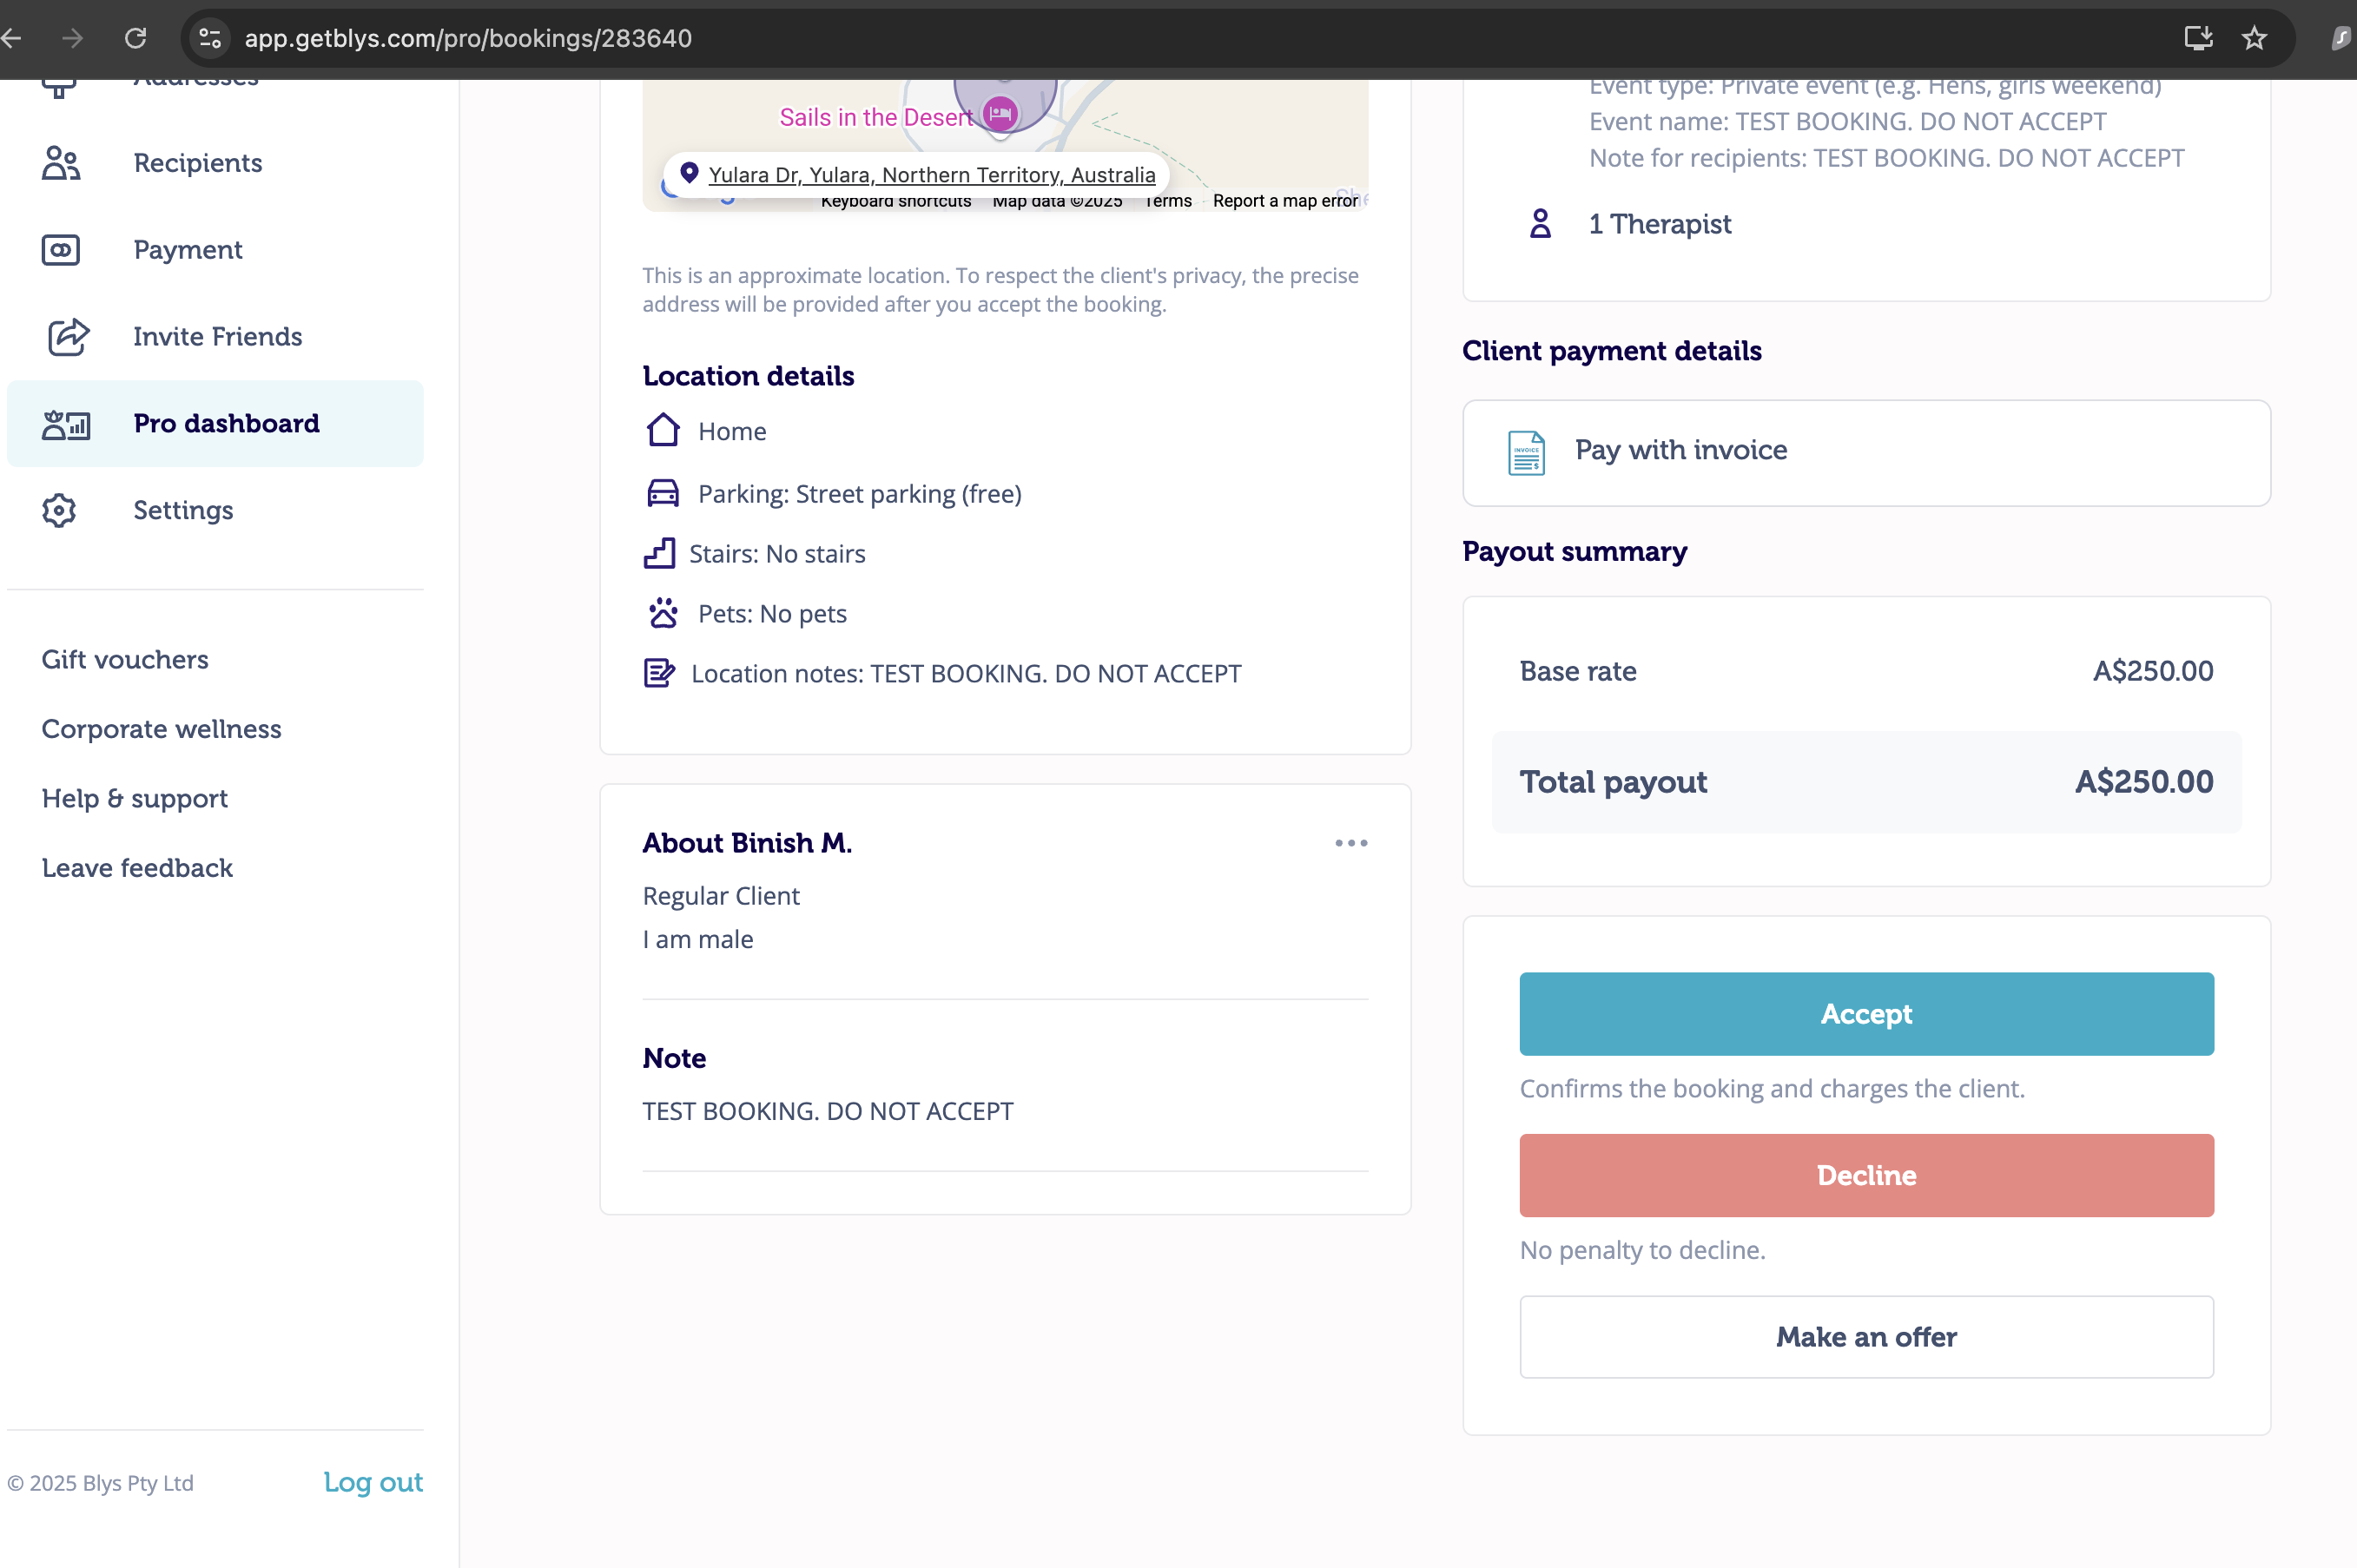Image resolution: width=2357 pixels, height=1568 pixels.
Task: Click the install app icon in address bar
Action: [x=2198, y=39]
